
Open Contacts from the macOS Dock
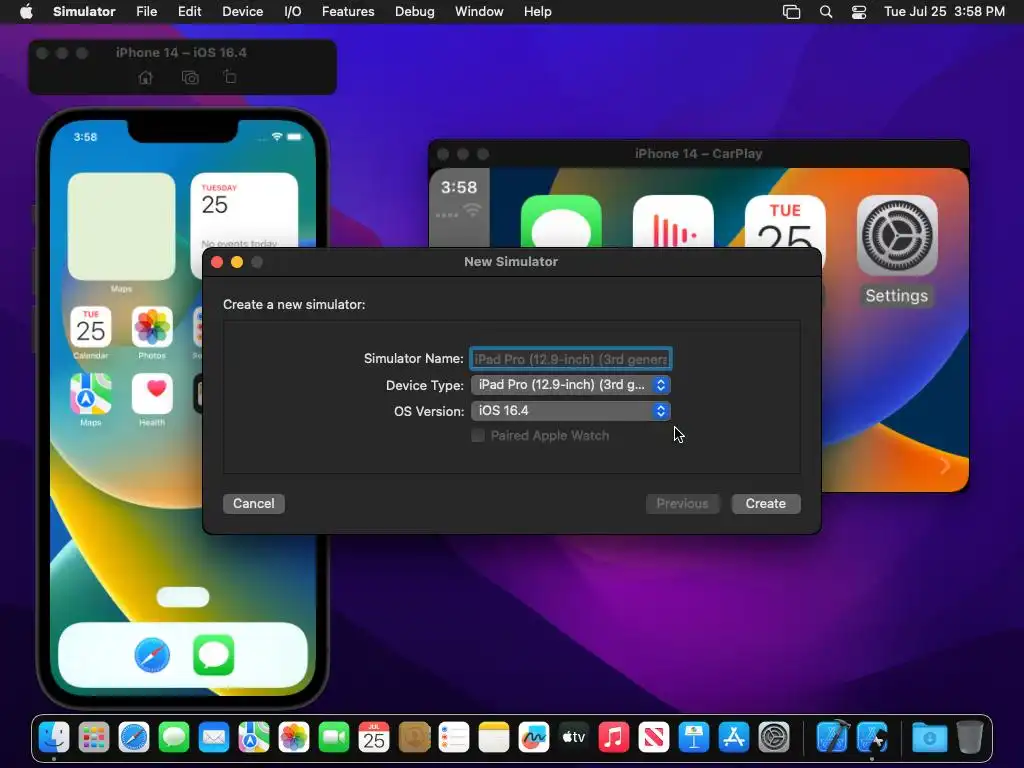(414, 738)
